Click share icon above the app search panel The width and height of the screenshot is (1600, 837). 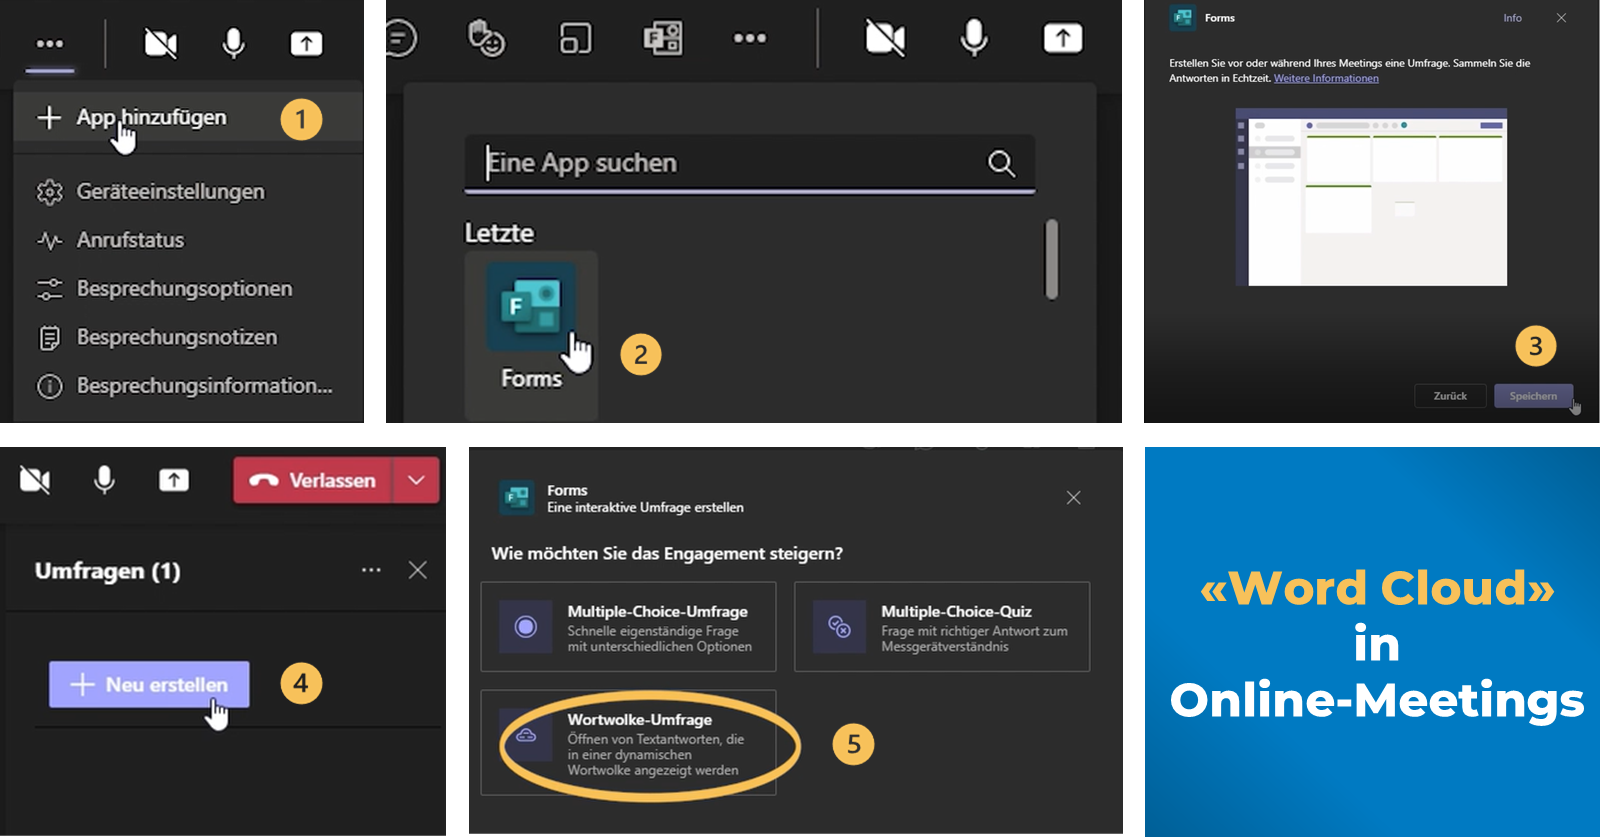pyautogui.click(x=1063, y=38)
